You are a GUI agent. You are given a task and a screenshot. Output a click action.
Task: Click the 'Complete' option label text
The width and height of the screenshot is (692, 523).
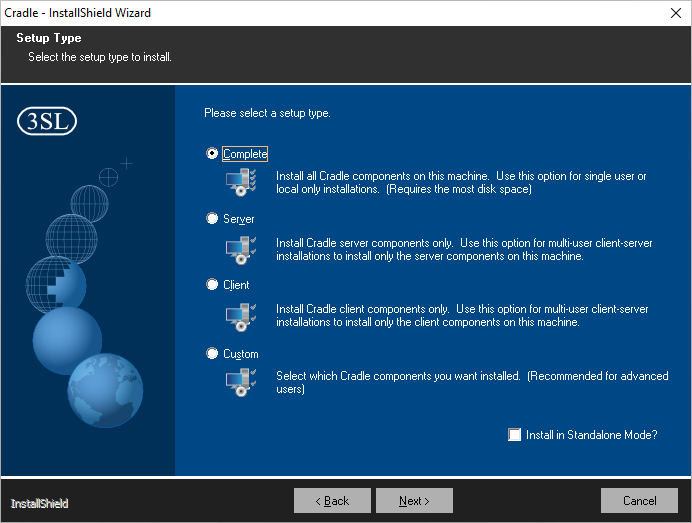(x=245, y=154)
